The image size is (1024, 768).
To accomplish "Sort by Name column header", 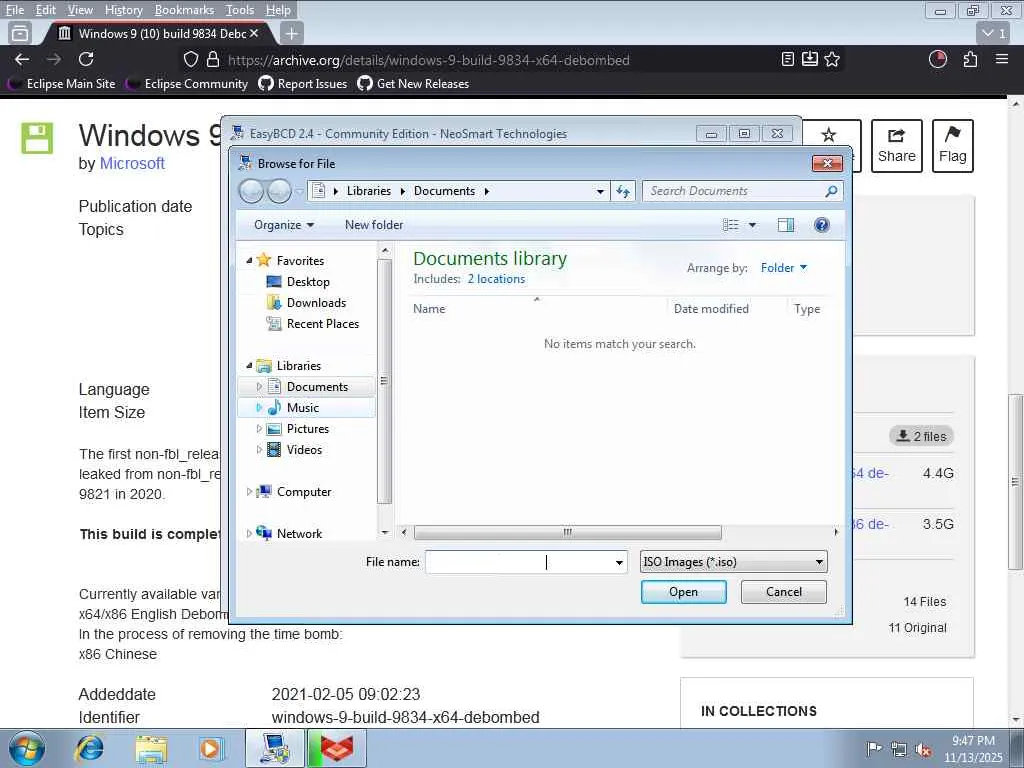I will point(429,309).
